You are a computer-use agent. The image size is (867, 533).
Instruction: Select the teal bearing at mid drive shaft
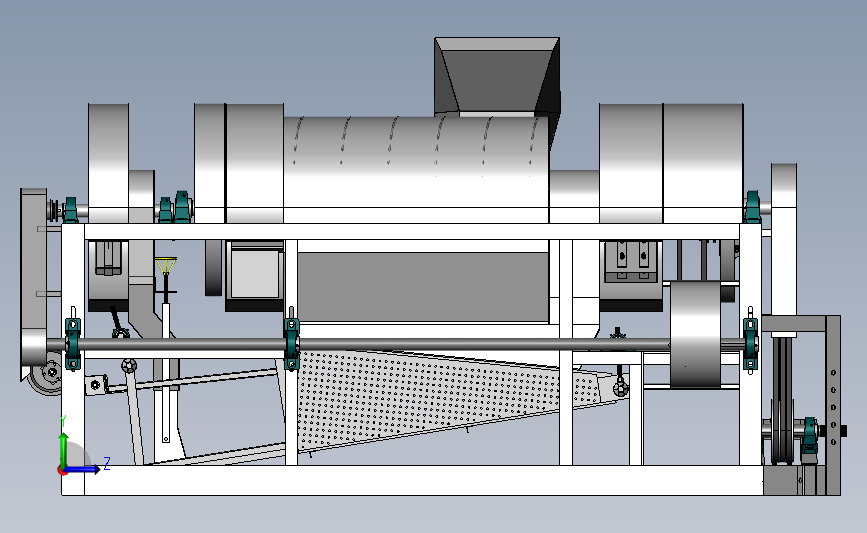(x=291, y=343)
